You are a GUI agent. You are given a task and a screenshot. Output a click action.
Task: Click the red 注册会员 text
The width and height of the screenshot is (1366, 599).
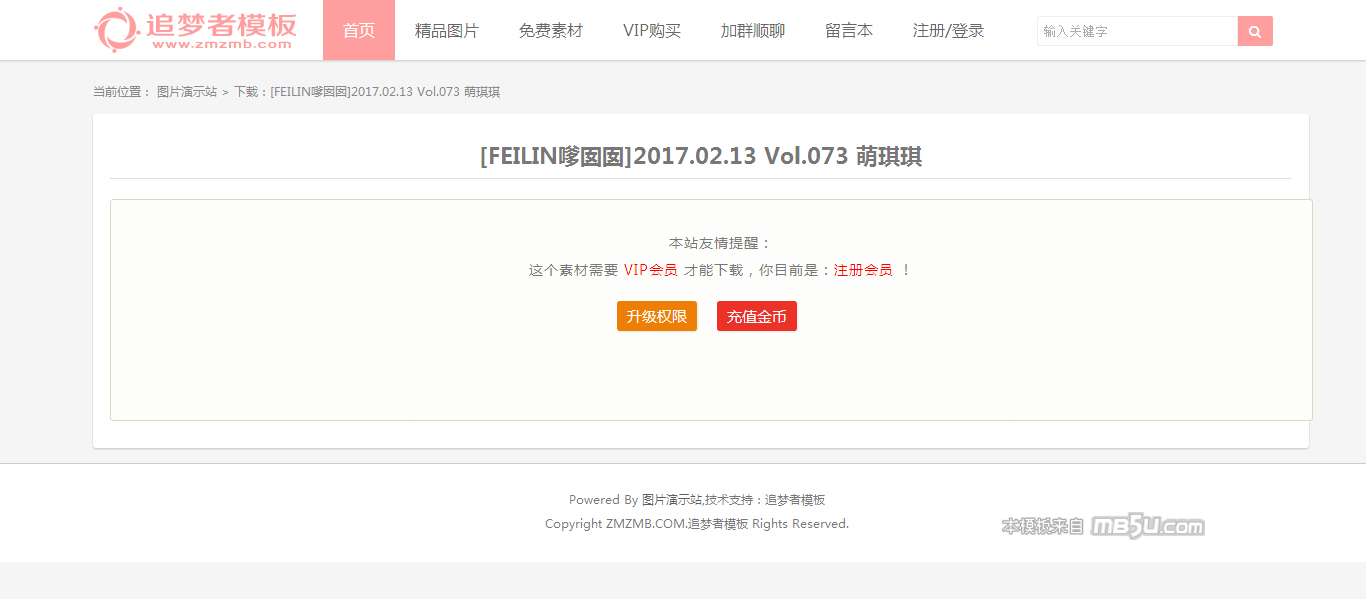coord(863,270)
